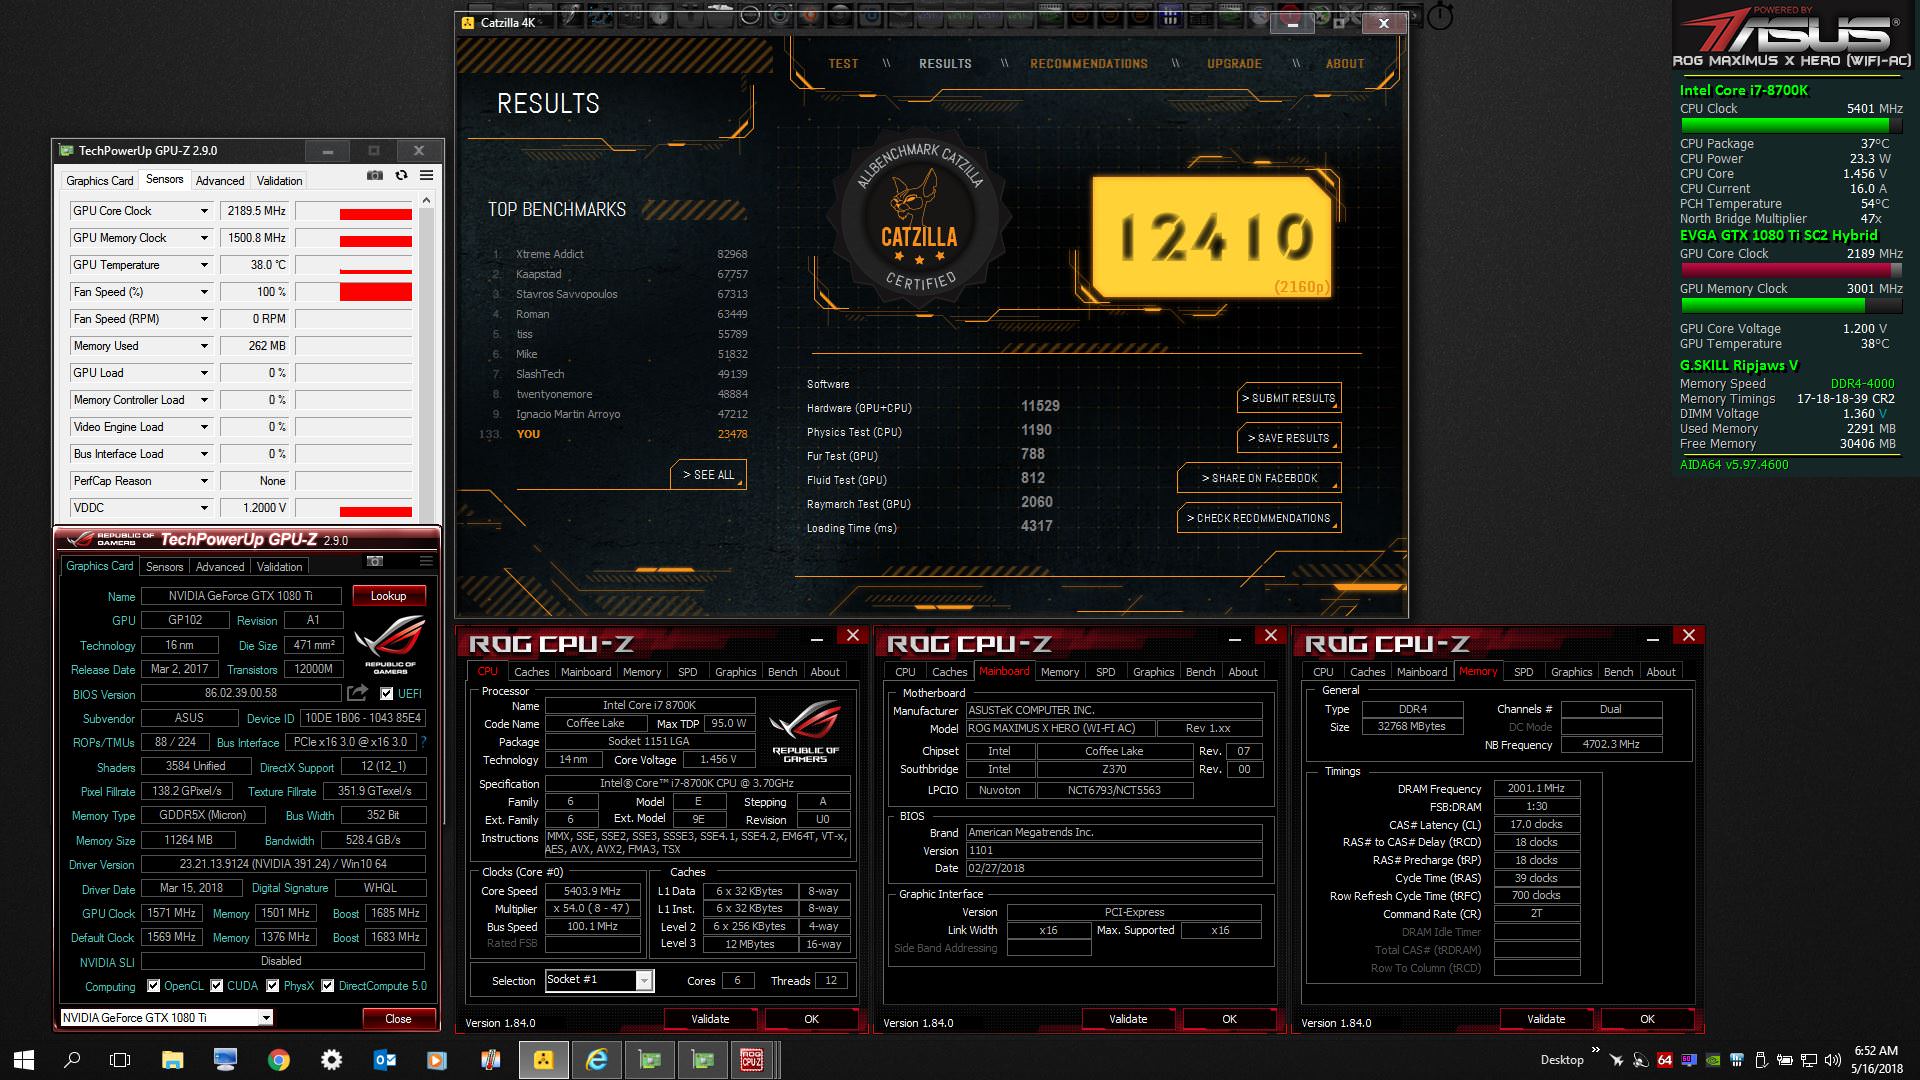
Task: Open File Explorer from taskbar
Action: pos(173,1060)
